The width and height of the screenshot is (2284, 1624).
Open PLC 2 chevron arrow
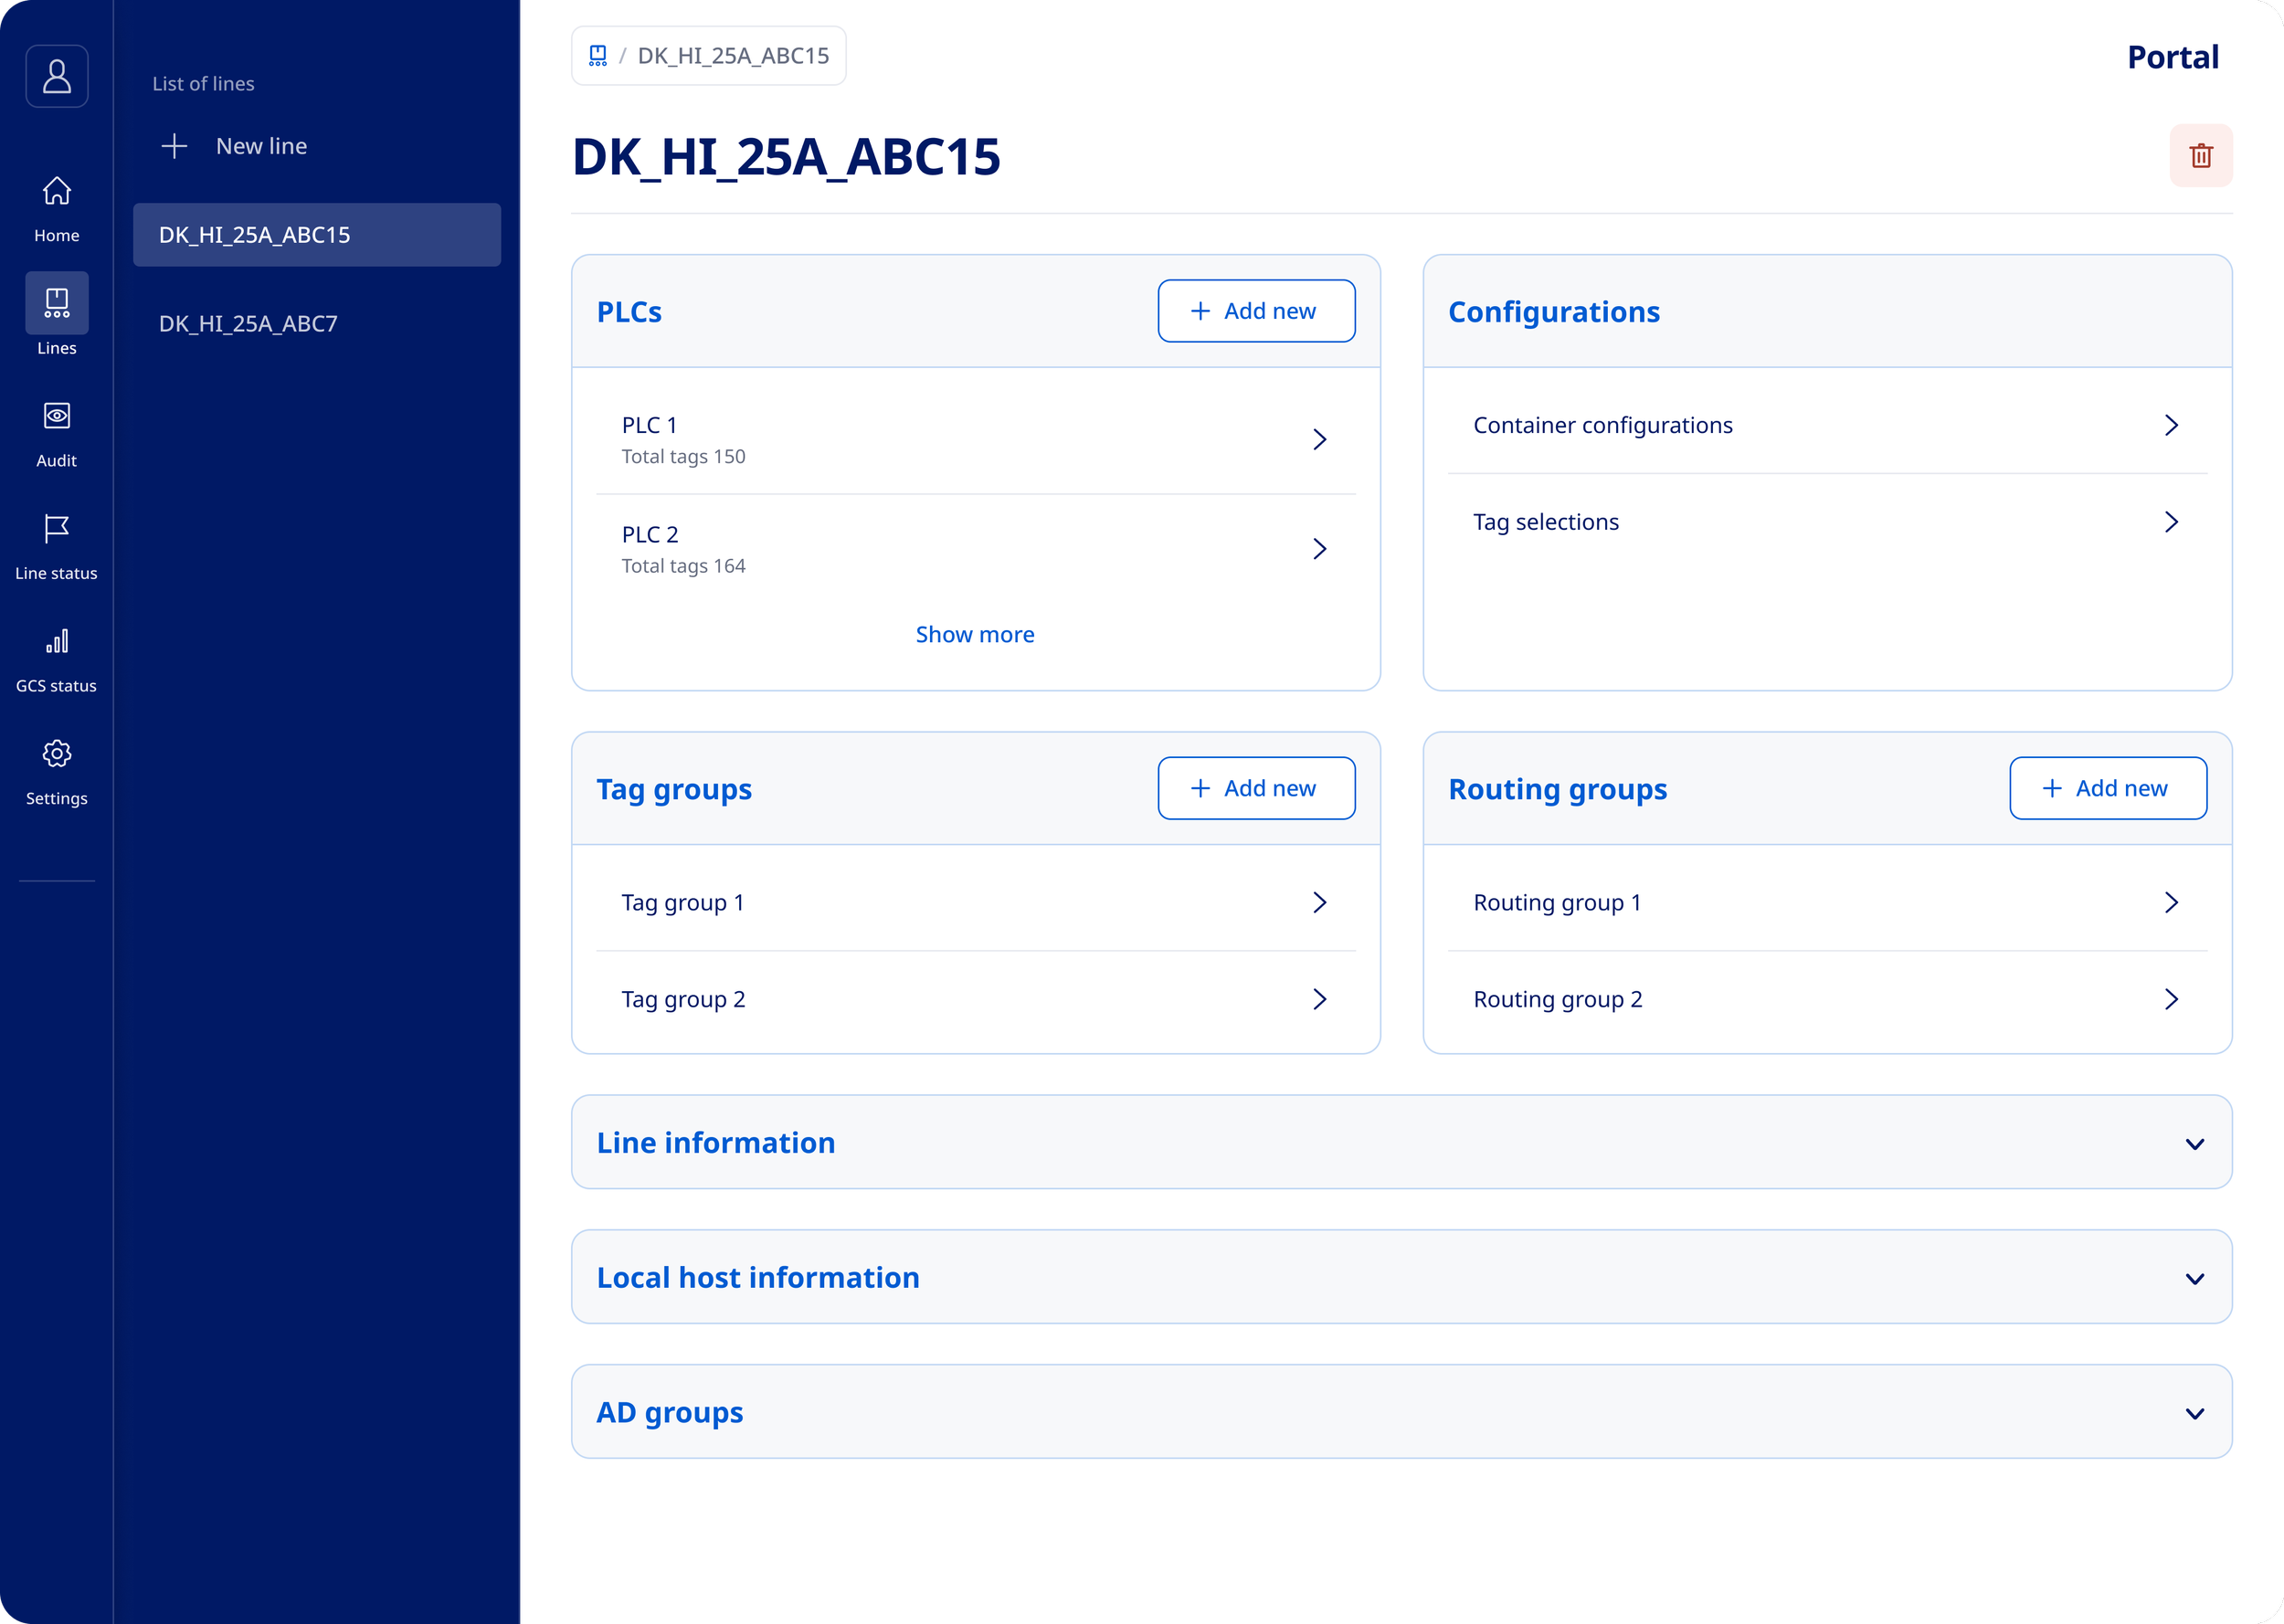[x=1319, y=549]
